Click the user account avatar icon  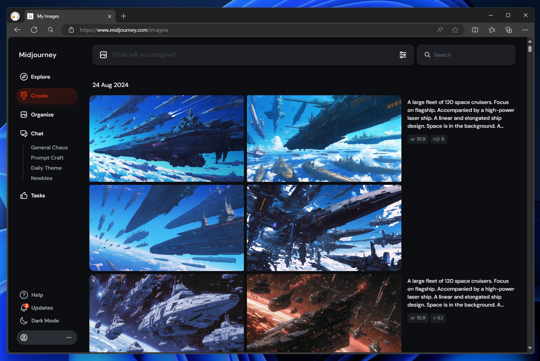point(24,338)
